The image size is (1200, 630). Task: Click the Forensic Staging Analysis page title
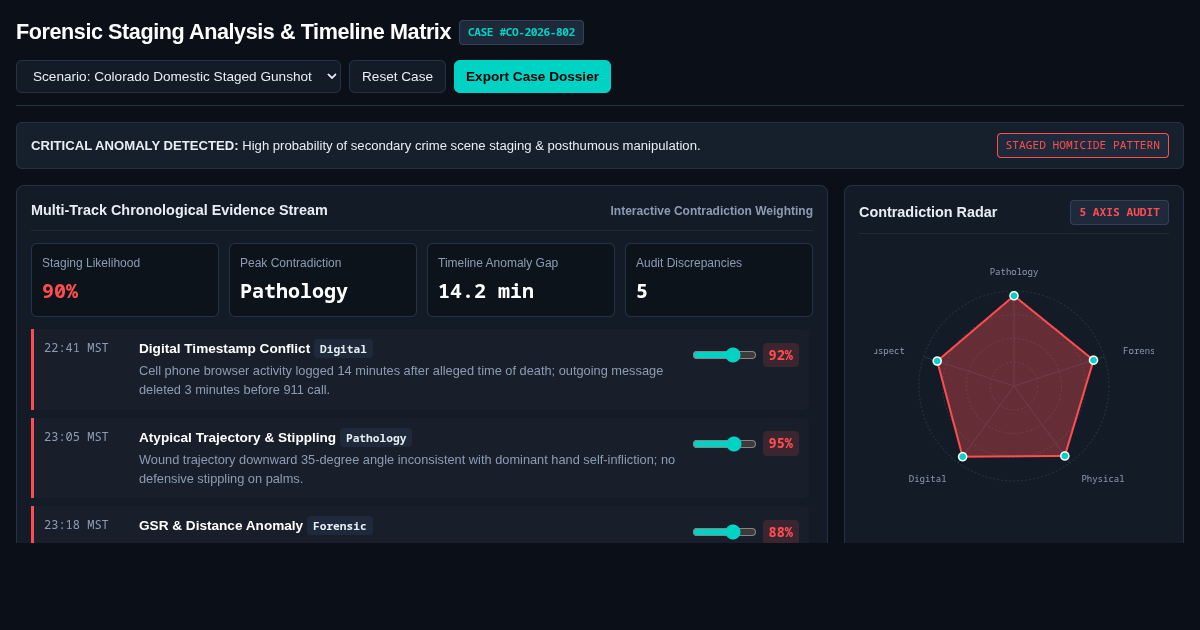(233, 32)
